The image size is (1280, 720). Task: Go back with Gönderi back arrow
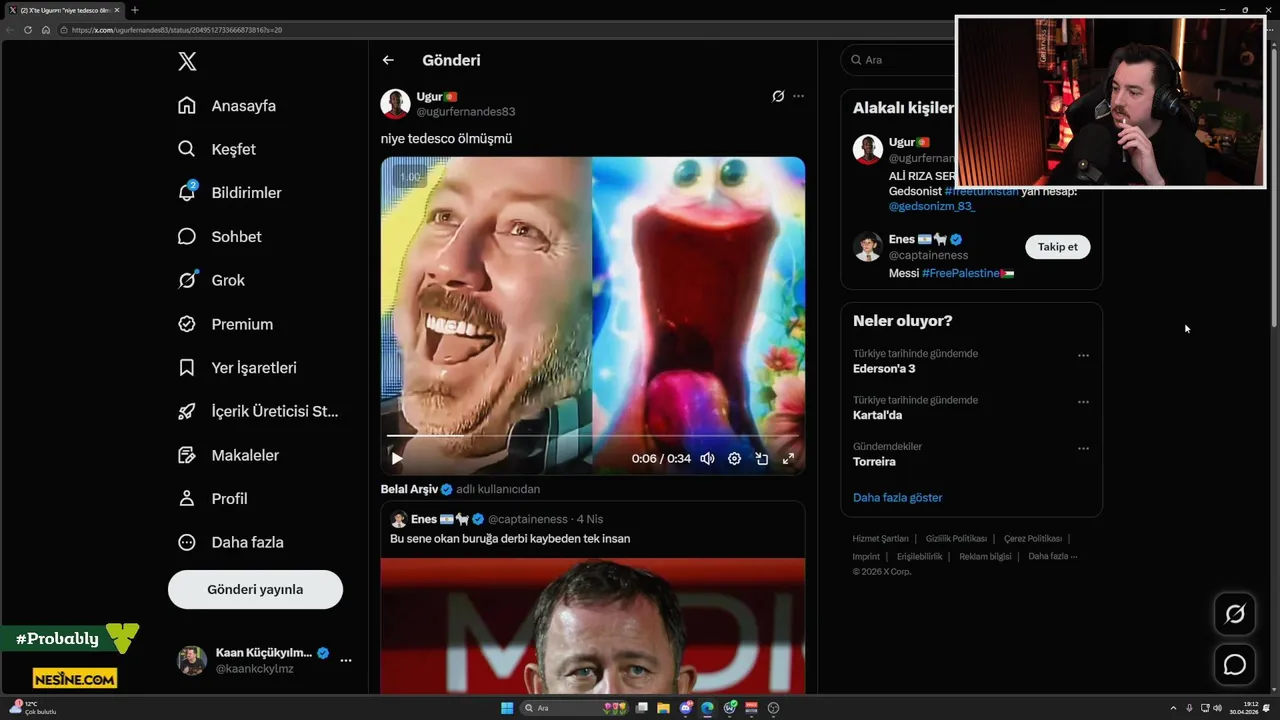click(388, 60)
